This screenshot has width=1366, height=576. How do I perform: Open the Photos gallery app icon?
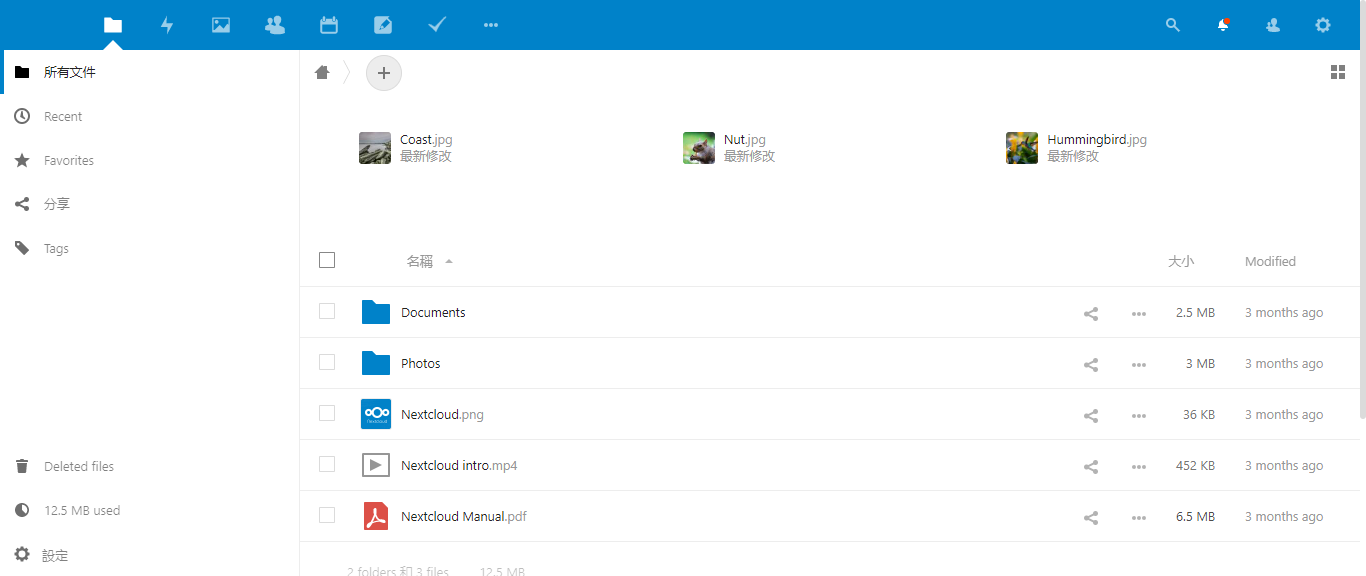pyautogui.click(x=221, y=25)
